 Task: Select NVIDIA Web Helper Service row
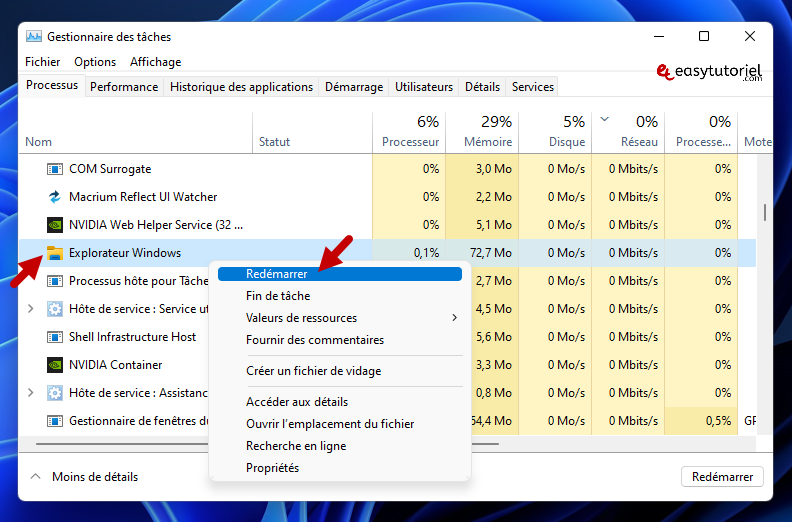(156, 225)
